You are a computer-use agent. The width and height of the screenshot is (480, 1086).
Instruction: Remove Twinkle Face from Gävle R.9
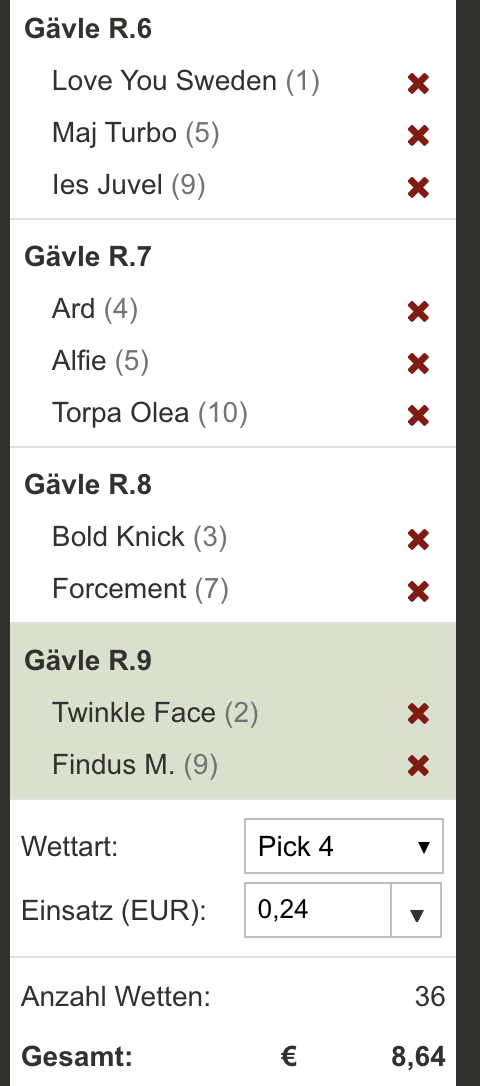coord(418,714)
